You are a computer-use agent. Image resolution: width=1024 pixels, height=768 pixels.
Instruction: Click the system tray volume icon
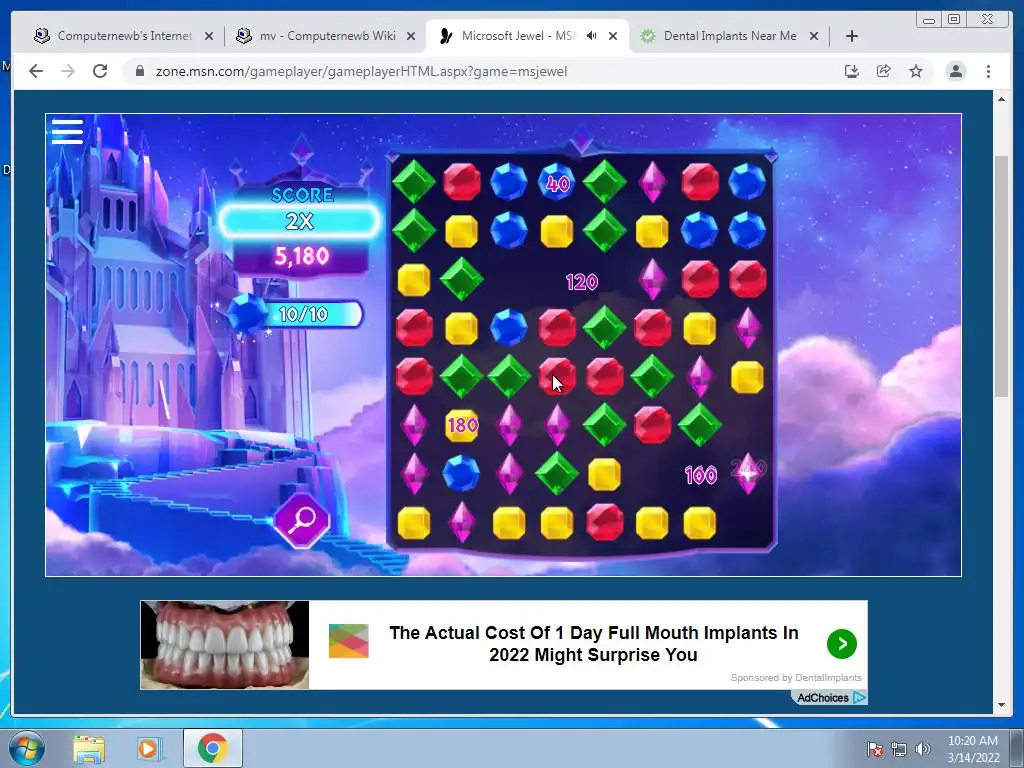point(922,749)
